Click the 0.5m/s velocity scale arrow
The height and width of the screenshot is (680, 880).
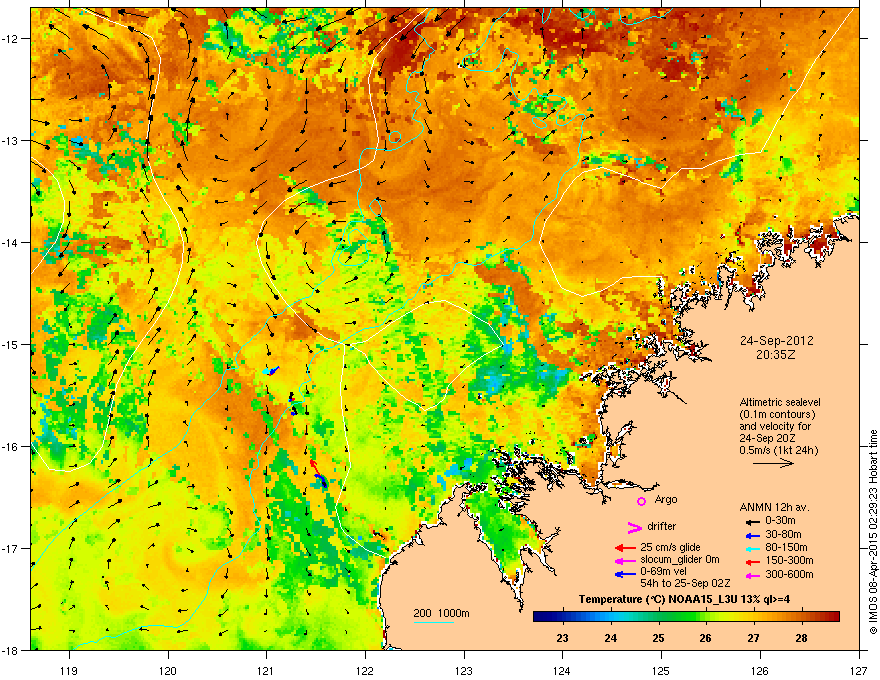pyautogui.click(x=773, y=463)
